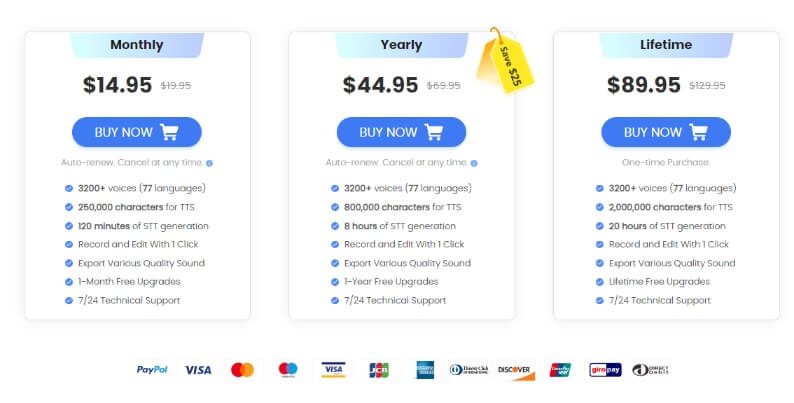Buy the Monthly plan for $14.95
The width and height of the screenshot is (794, 403).
(137, 132)
